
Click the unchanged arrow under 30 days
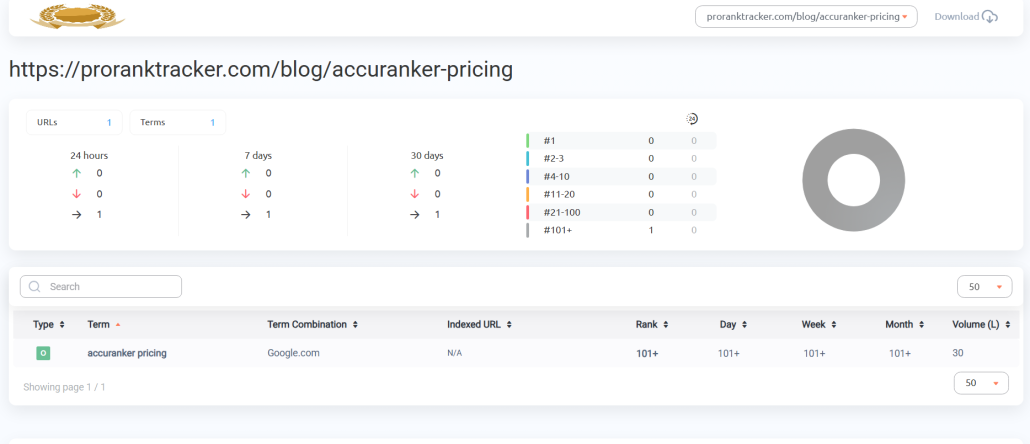point(414,215)
